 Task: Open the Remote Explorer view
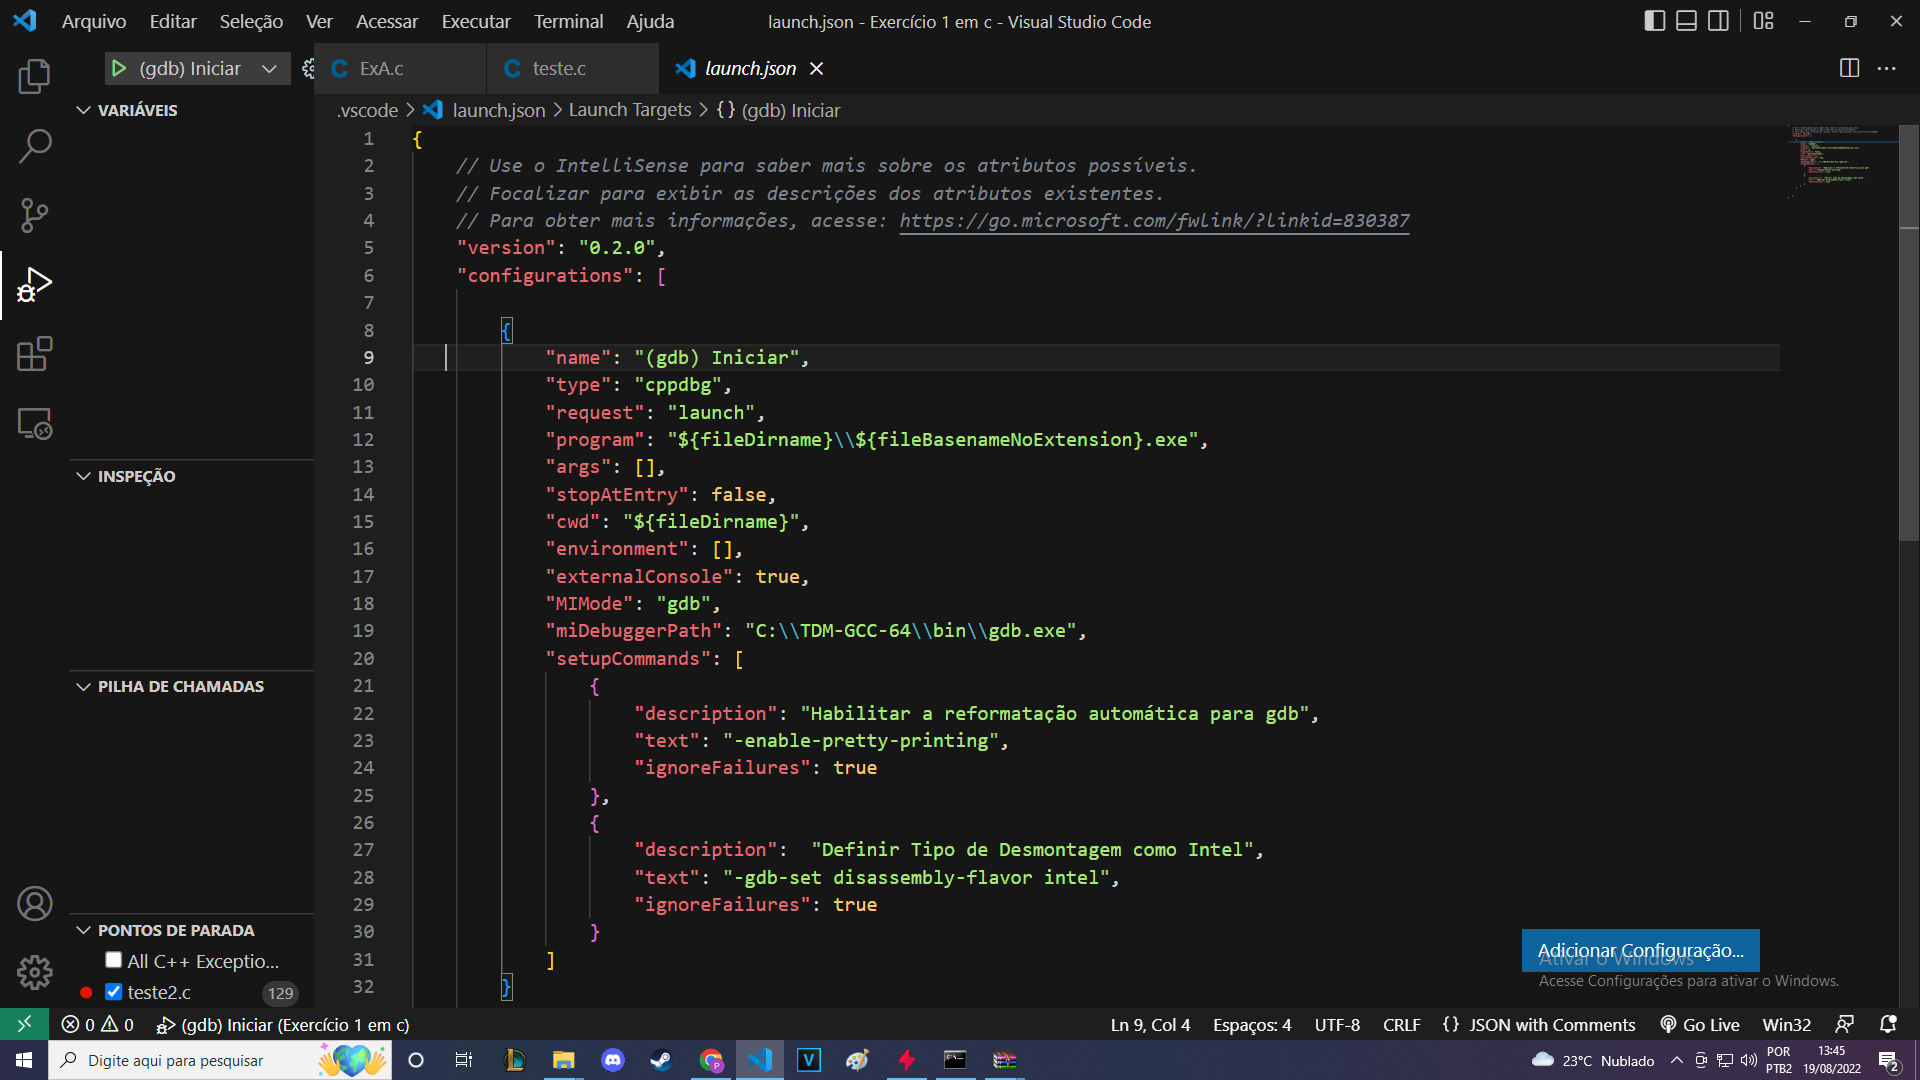(x=34, y=424)
